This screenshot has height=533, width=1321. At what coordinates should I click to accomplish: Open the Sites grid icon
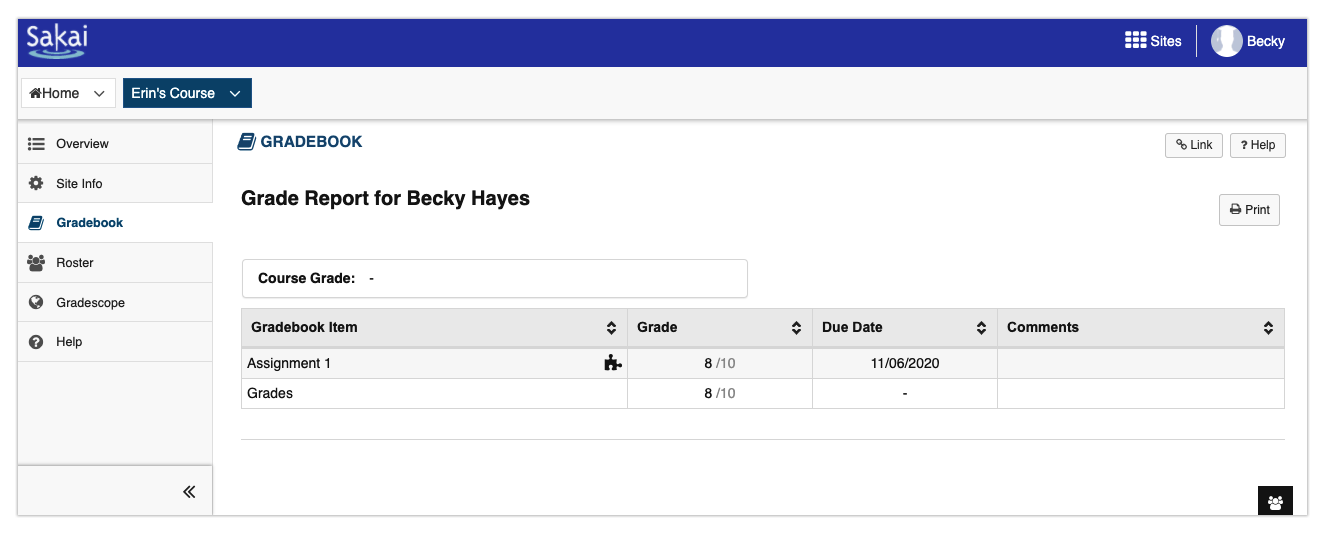(x=1135, y=41)
